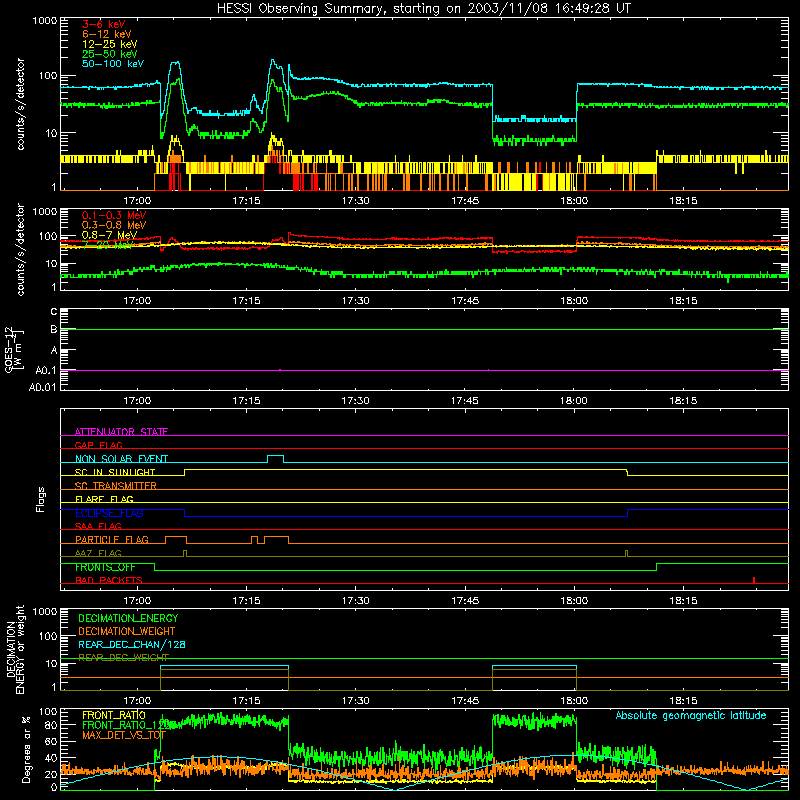Click 17:00 time label under keV panel
The image size is (800, 800).
point(137,201)
